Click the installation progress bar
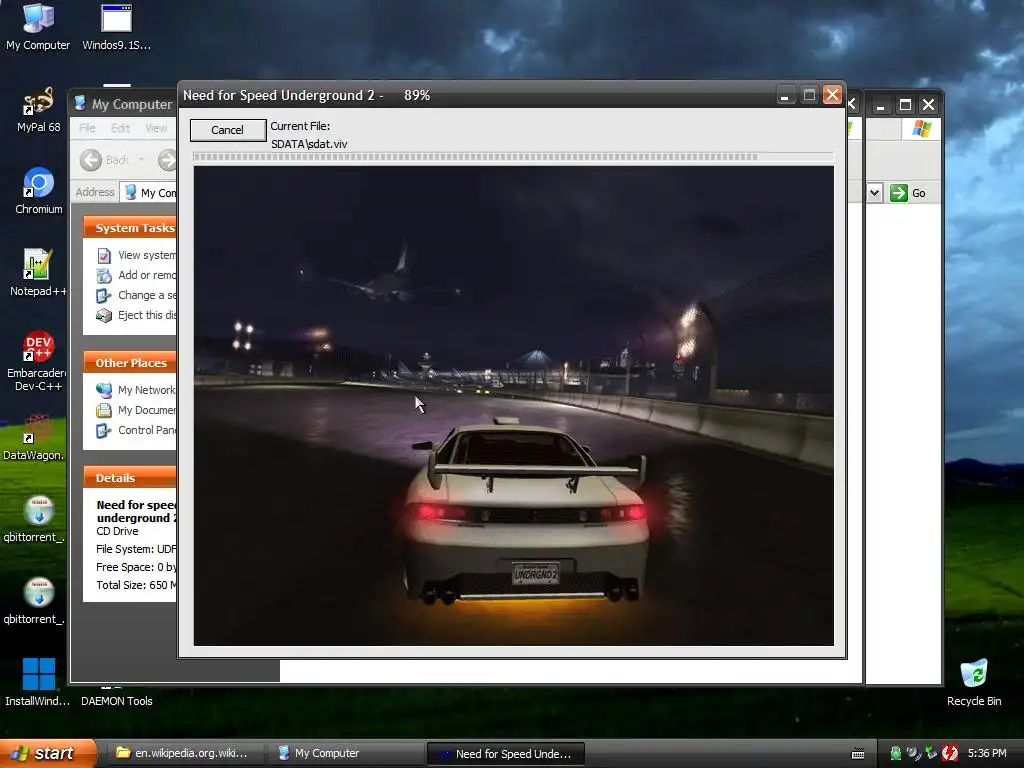 pos(513,157)
